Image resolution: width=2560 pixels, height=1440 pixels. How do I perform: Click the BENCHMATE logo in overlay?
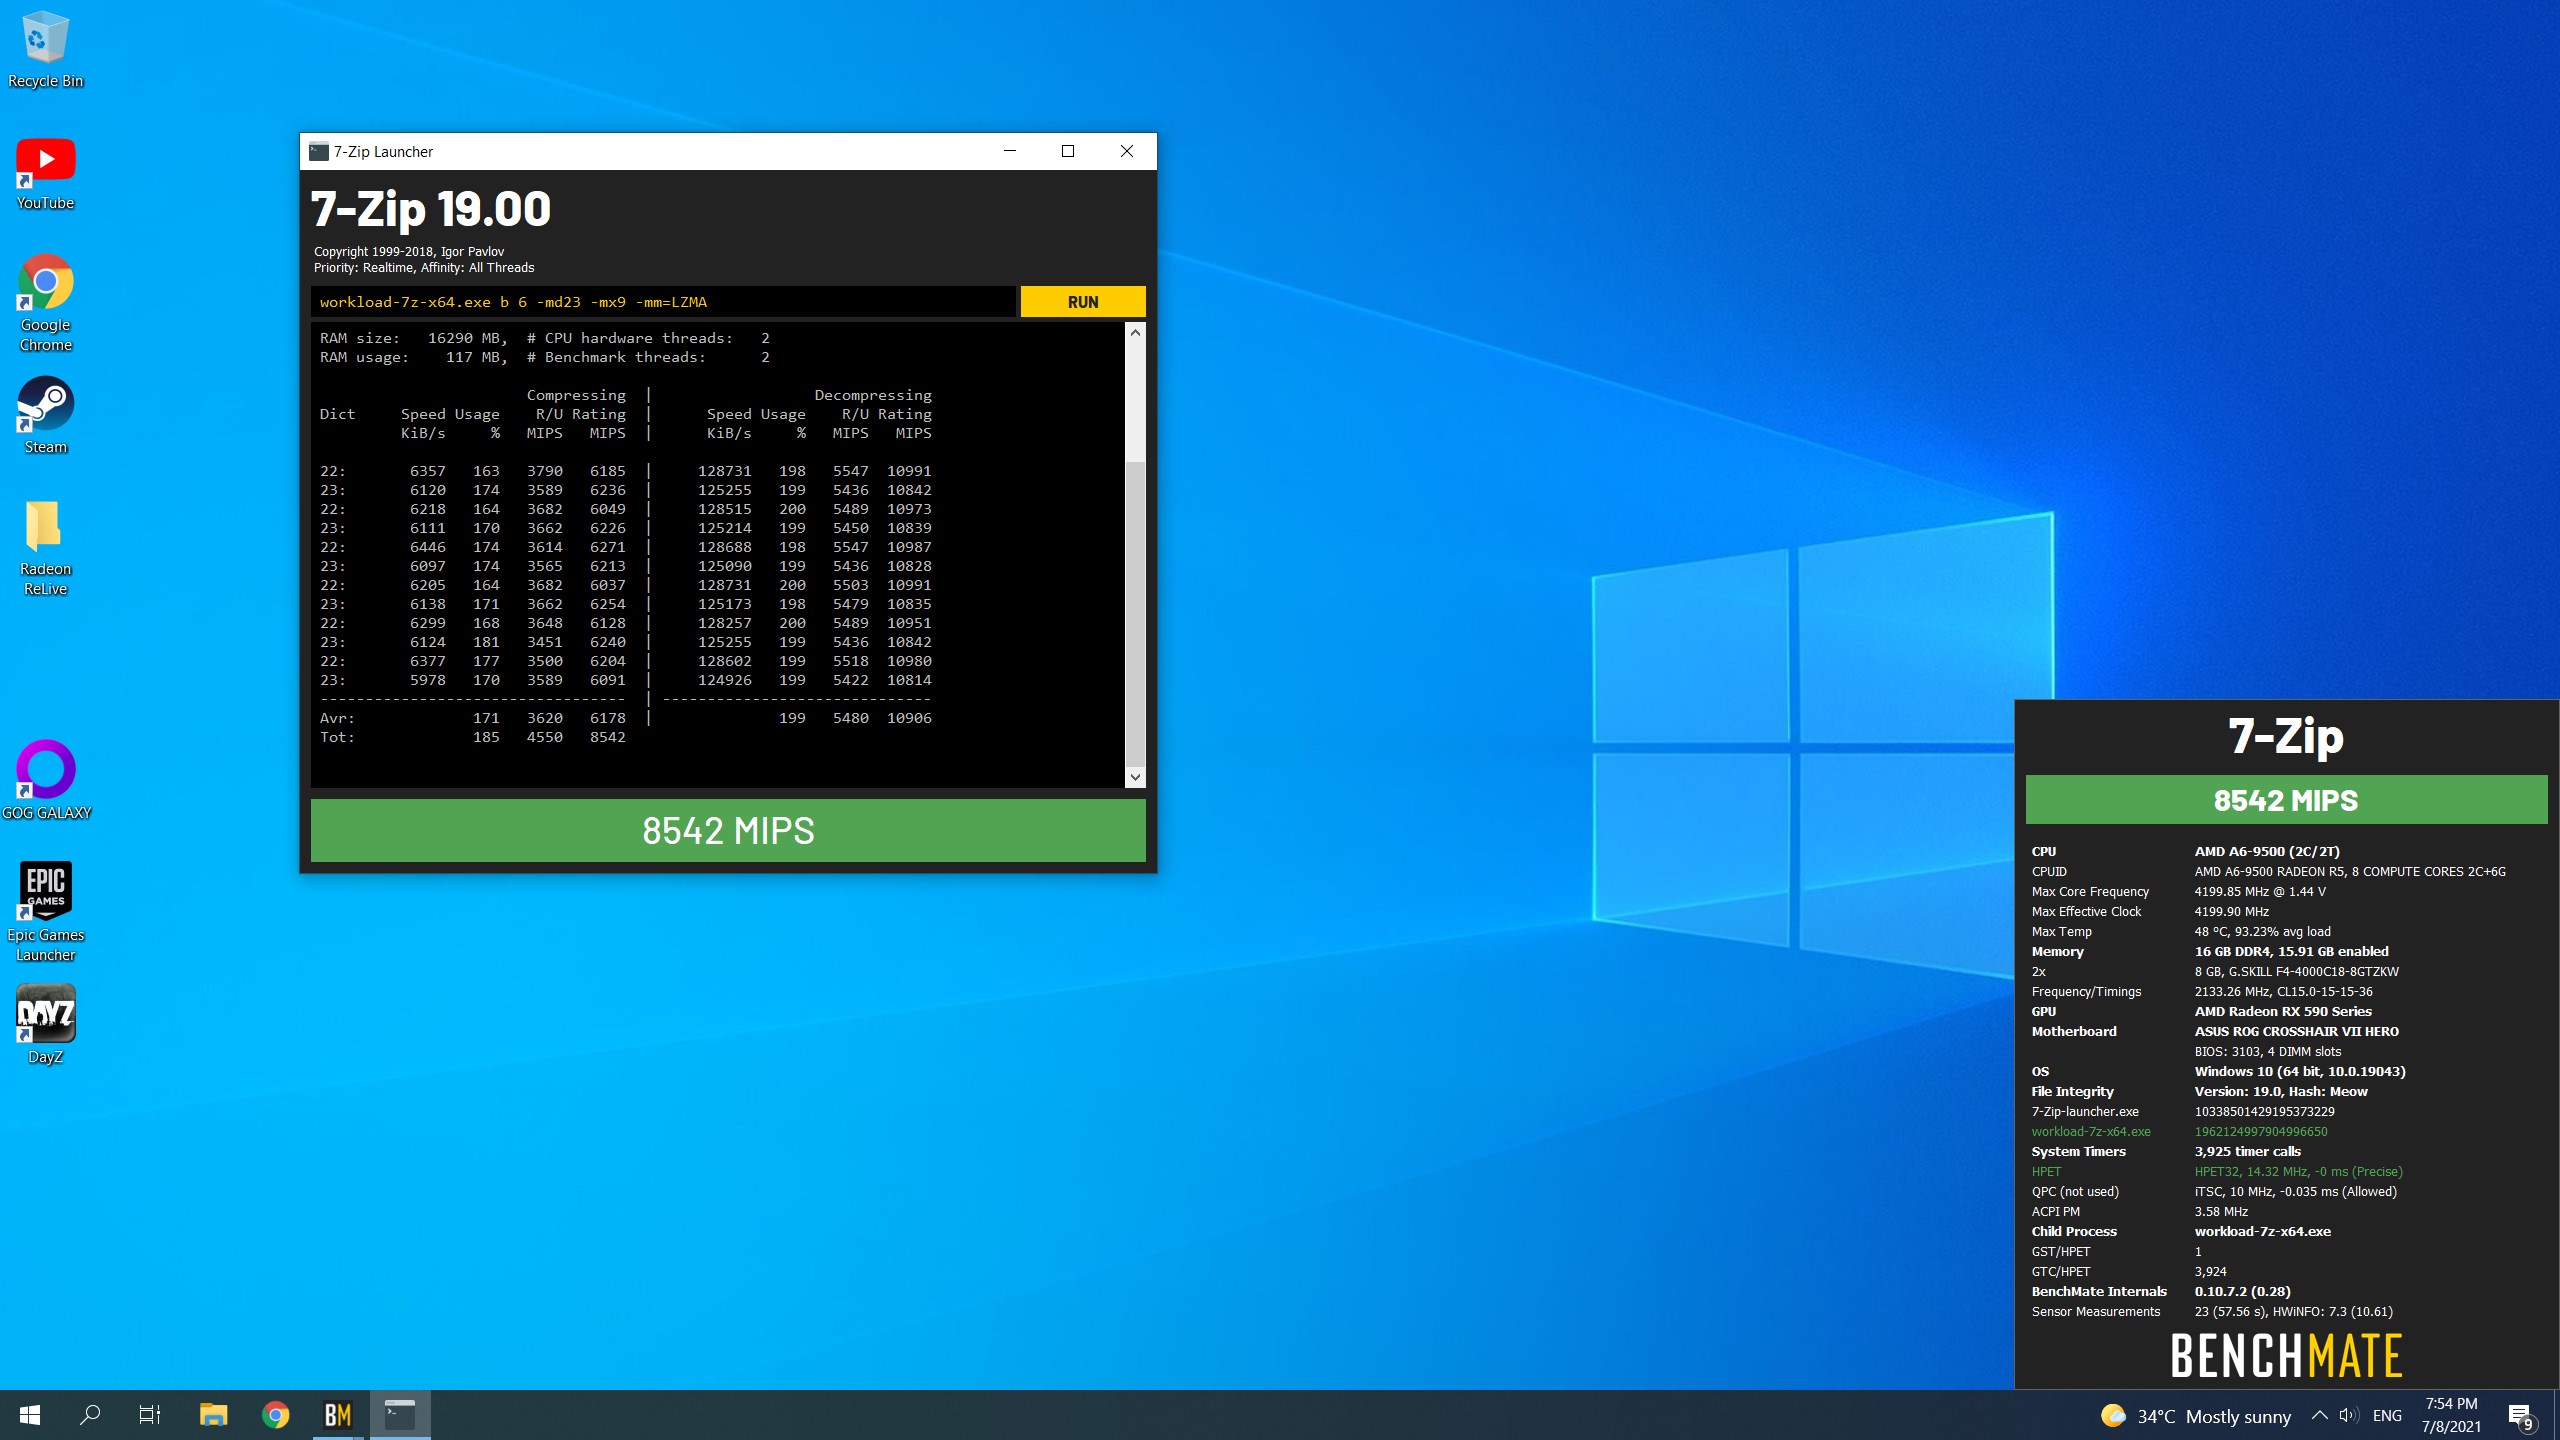point(2286,1356)
